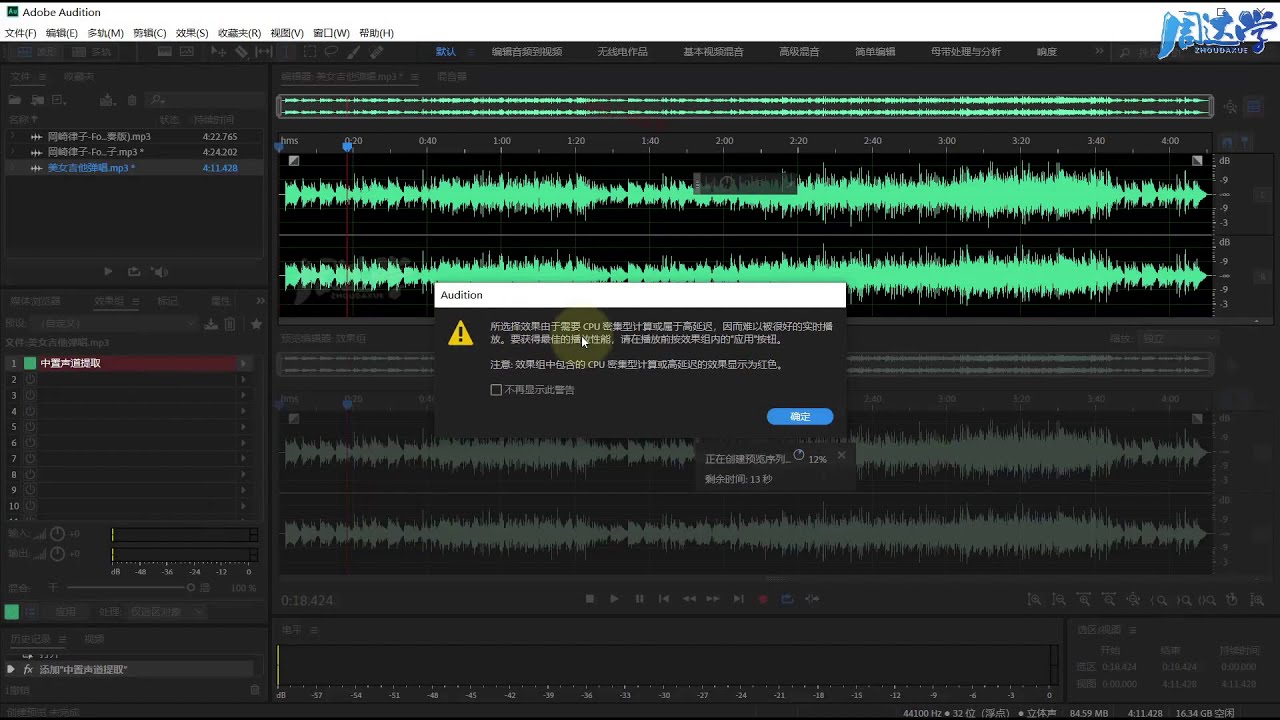Switch to the 标记 panel tab

[167, 301]
